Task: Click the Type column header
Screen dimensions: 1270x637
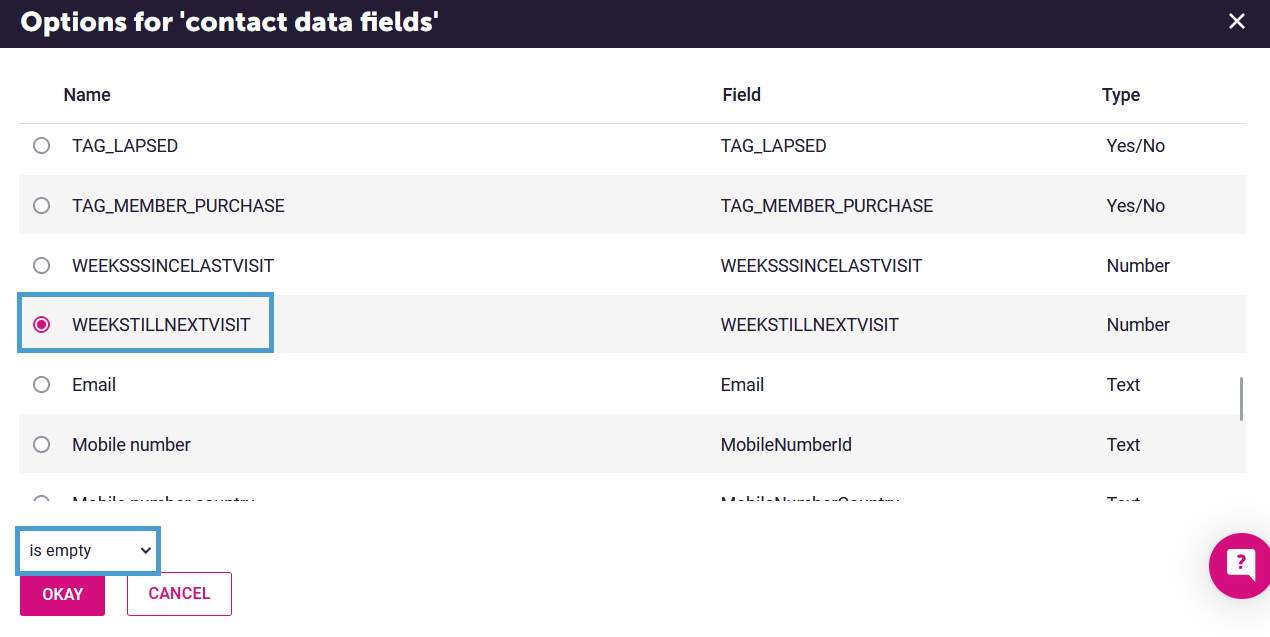Action: click(x=1121, y=95)
